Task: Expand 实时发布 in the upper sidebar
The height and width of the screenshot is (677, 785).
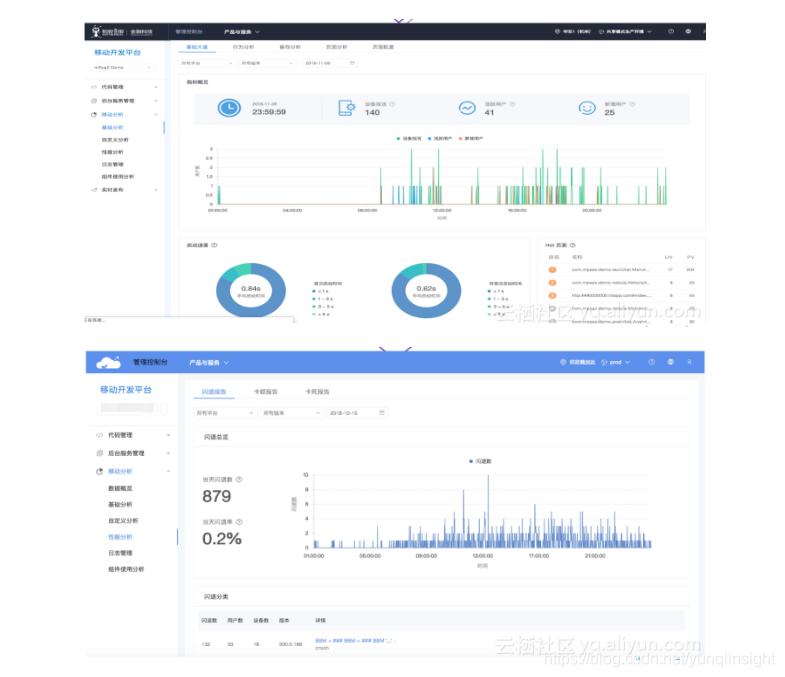Action: [124, 190]
